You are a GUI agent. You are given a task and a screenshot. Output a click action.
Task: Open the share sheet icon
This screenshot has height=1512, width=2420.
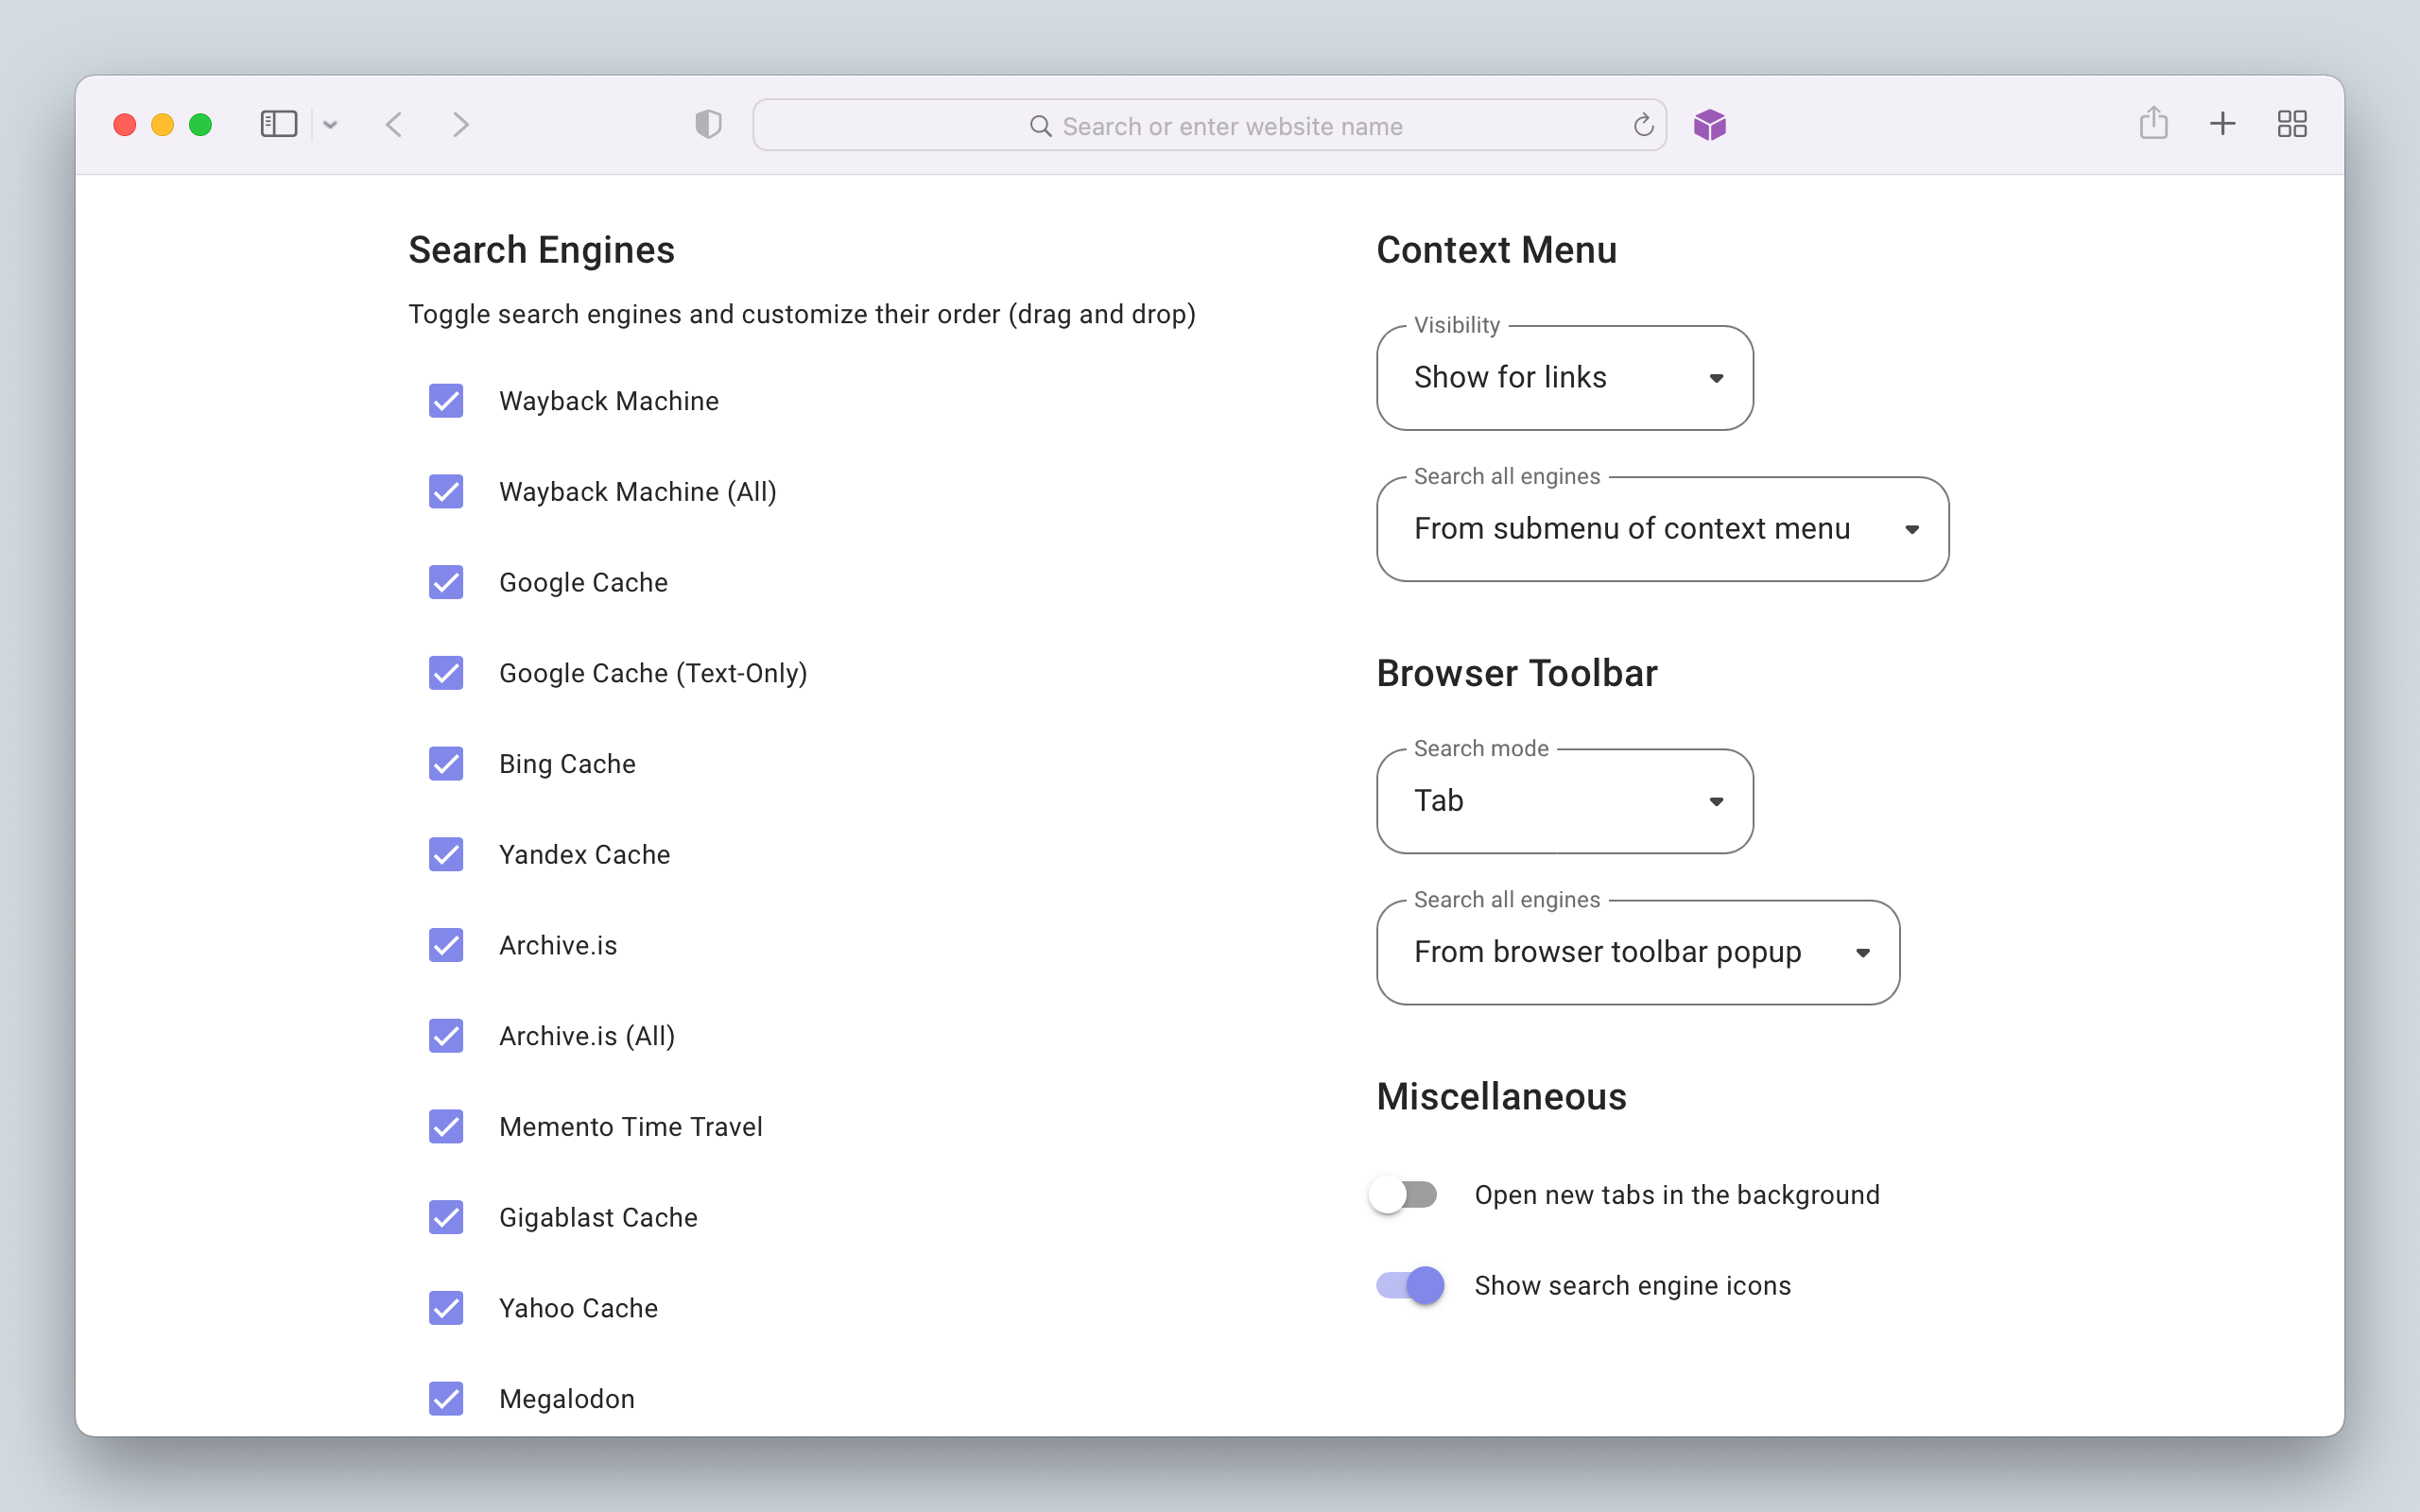(2153, 124)
